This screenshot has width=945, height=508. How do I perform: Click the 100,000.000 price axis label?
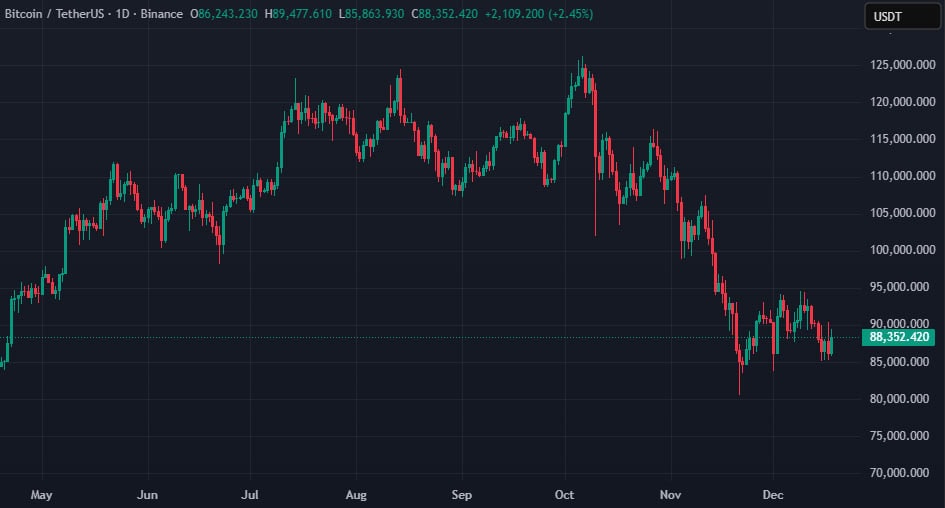click(902, 249)
